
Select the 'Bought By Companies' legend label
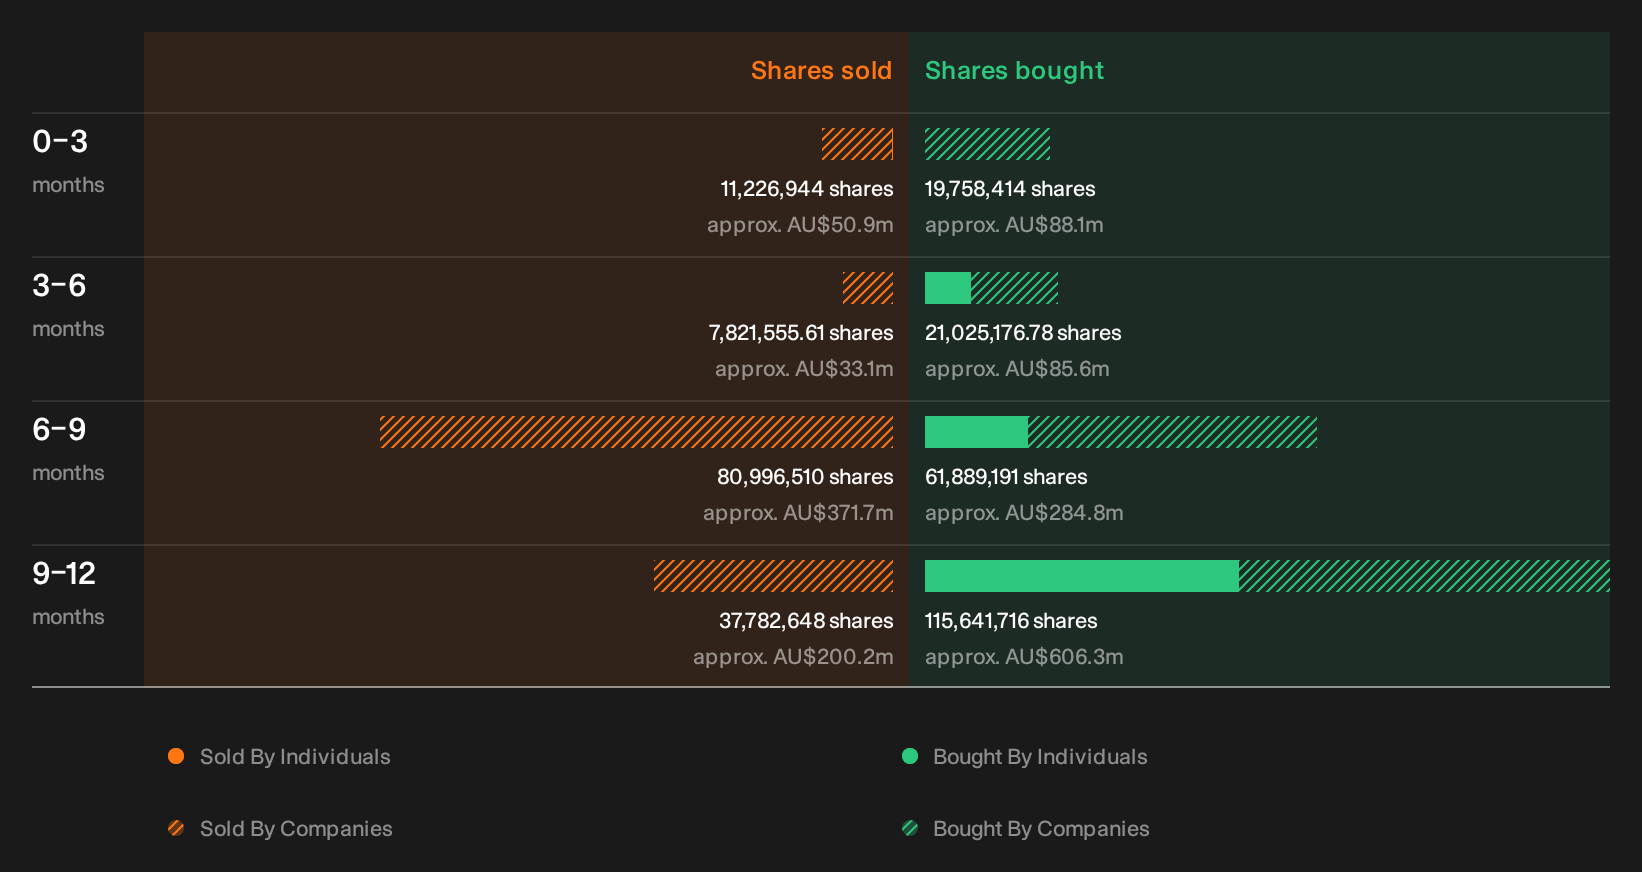1041,829
